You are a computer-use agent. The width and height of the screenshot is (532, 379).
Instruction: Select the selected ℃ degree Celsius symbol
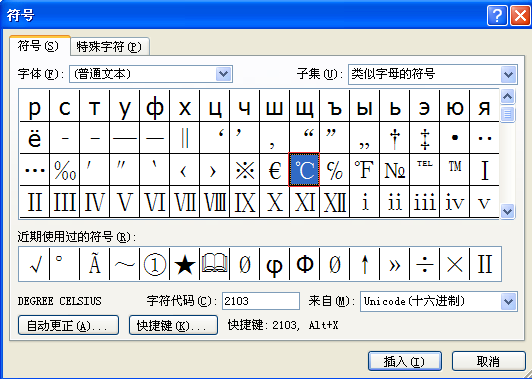tap(304, 170)
